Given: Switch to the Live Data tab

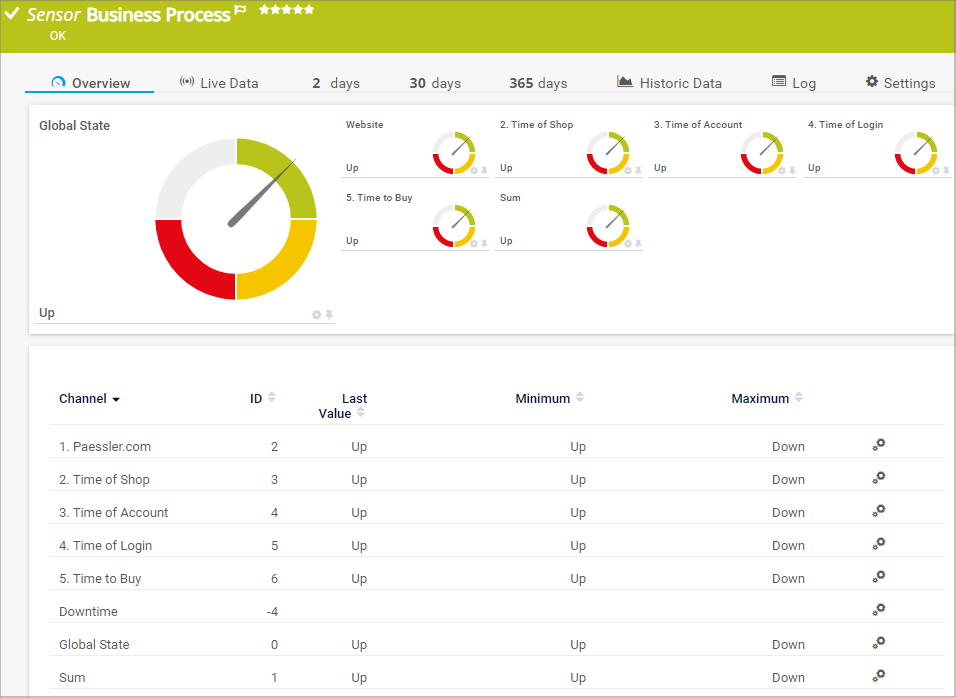Looking at the screenshot, I should click(218, 83).
